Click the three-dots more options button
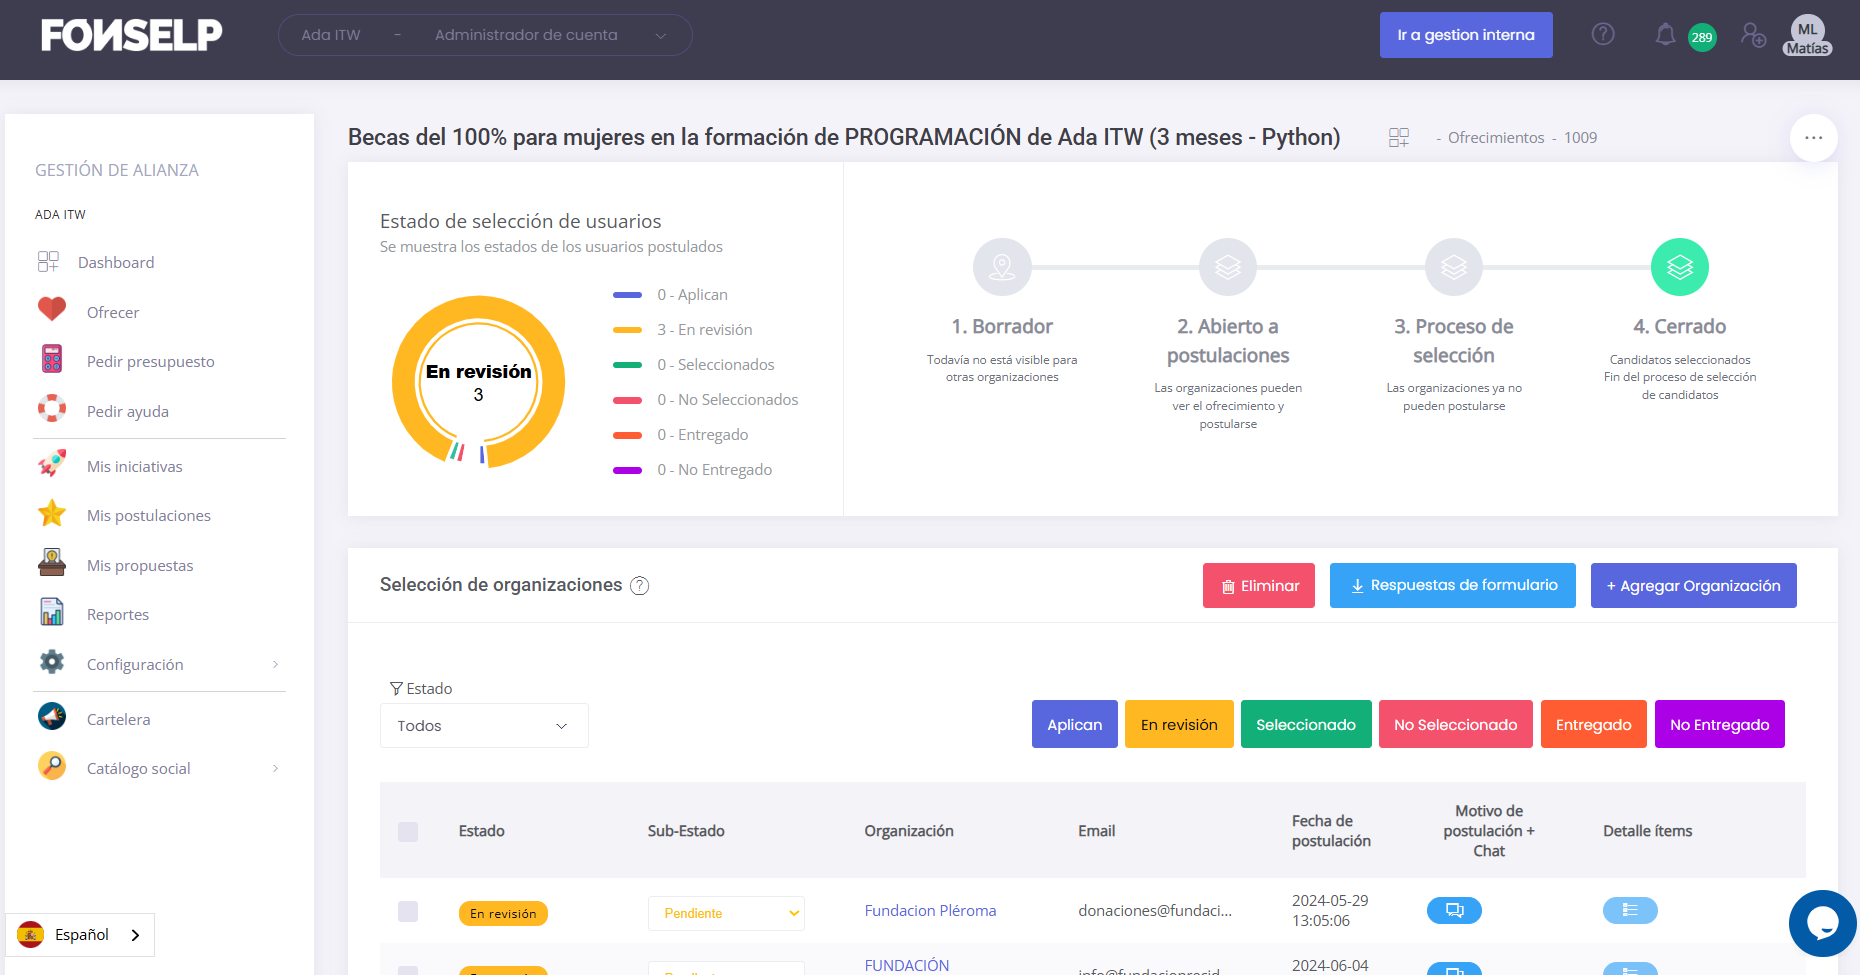1860x975 pixels. click(1813, 138)
